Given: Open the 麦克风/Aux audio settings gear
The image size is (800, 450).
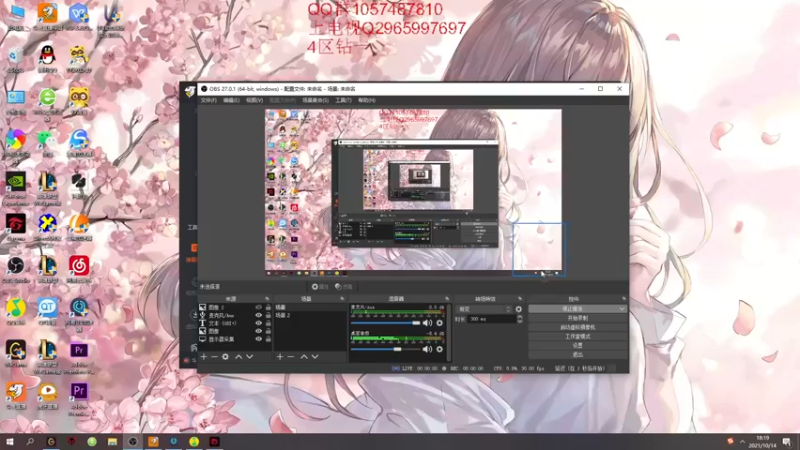Looking at the screenshot, I should coord(439,323).
